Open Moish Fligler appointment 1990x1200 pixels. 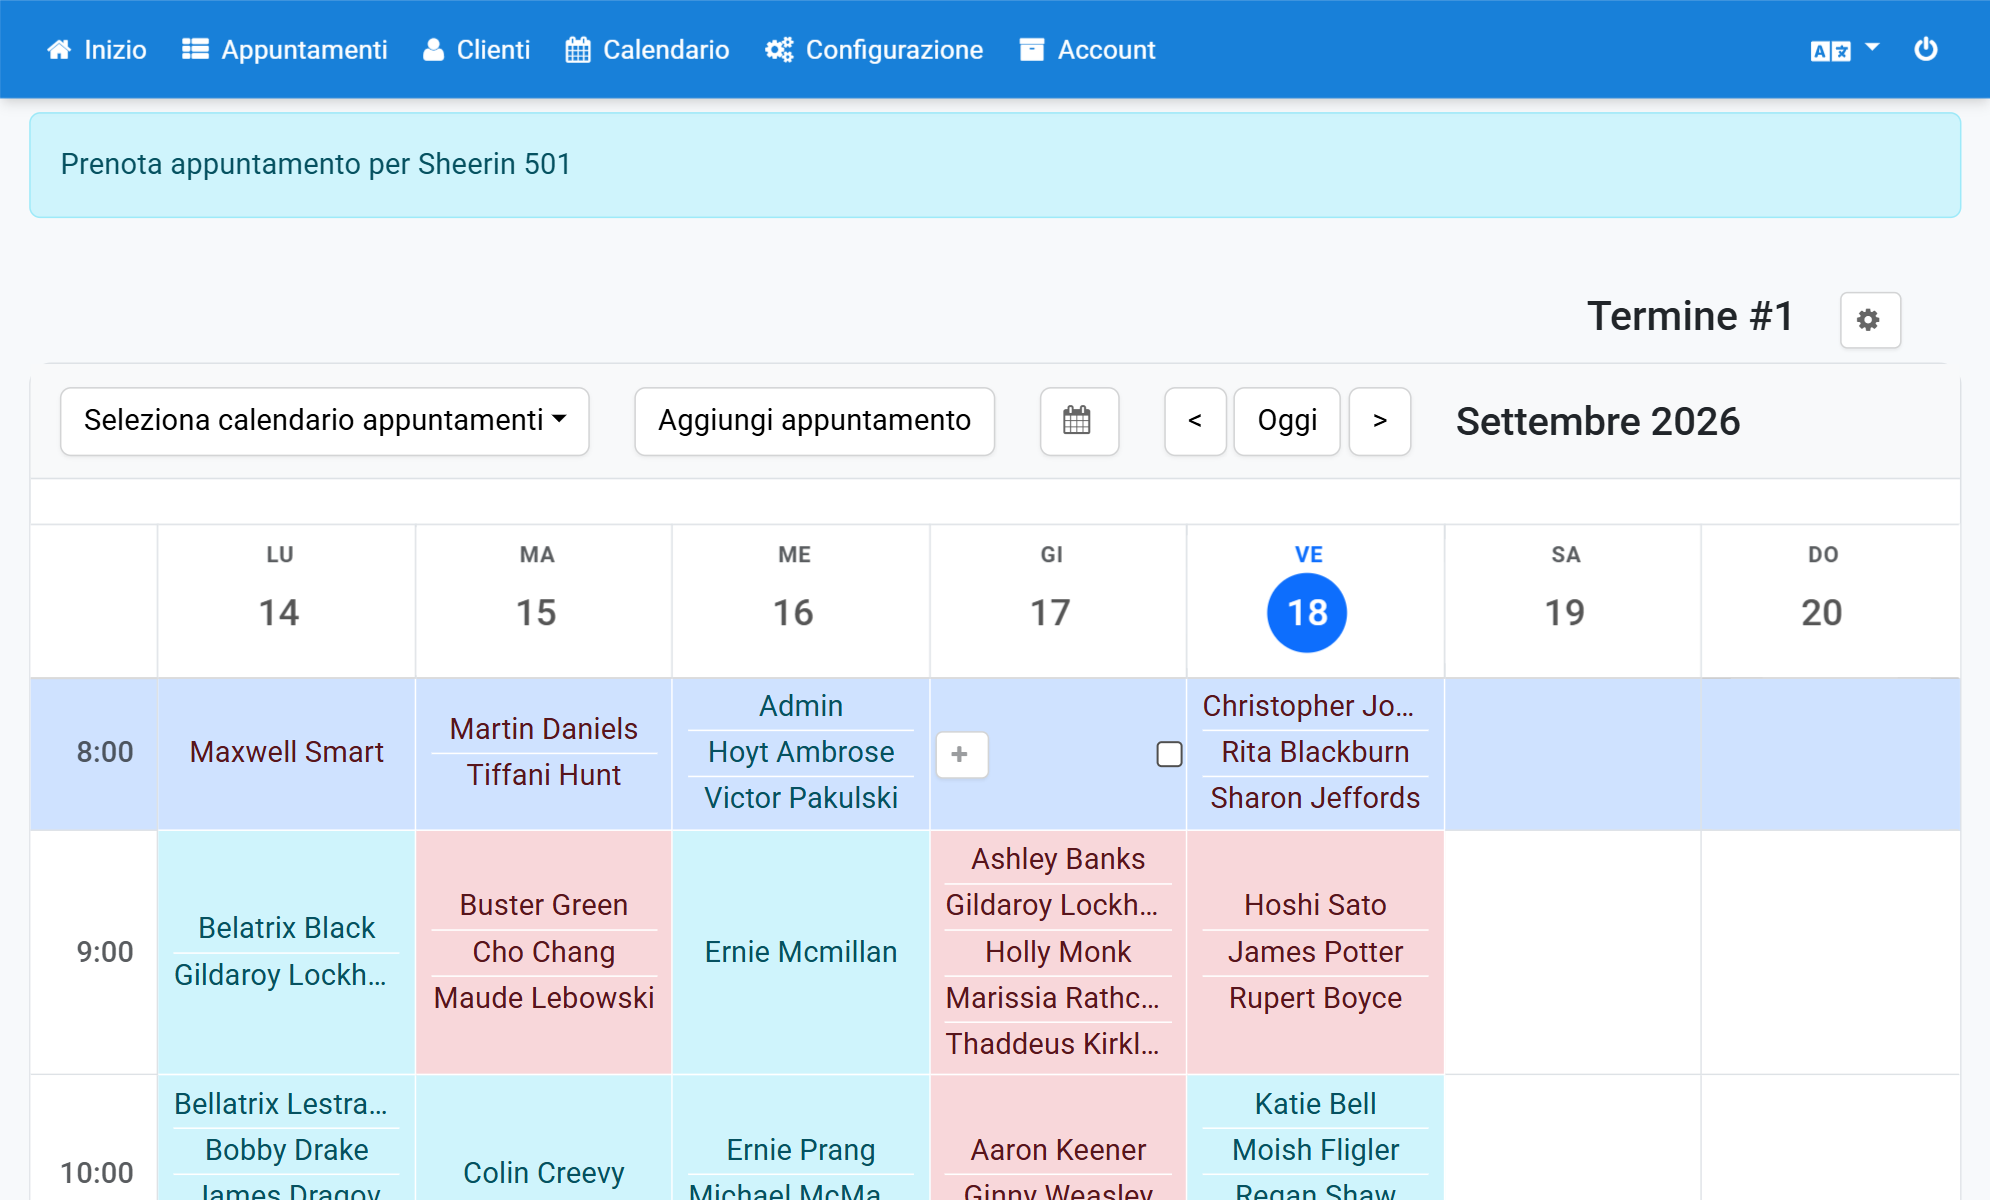1315,1150
